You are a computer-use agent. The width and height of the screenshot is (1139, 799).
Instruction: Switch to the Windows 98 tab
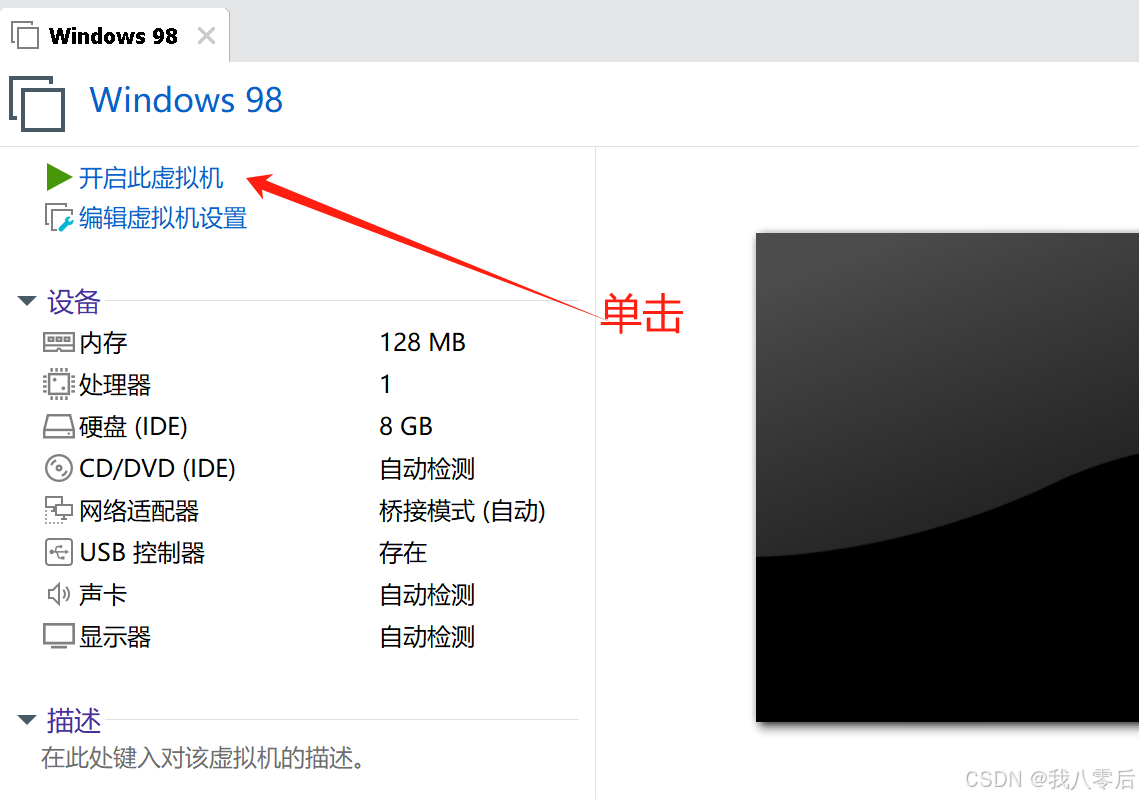[113, 36]
